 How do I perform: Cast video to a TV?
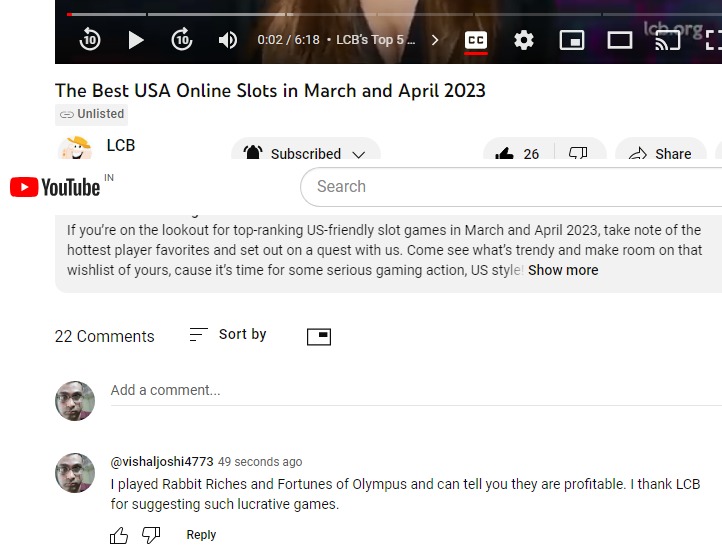(668, 40)
